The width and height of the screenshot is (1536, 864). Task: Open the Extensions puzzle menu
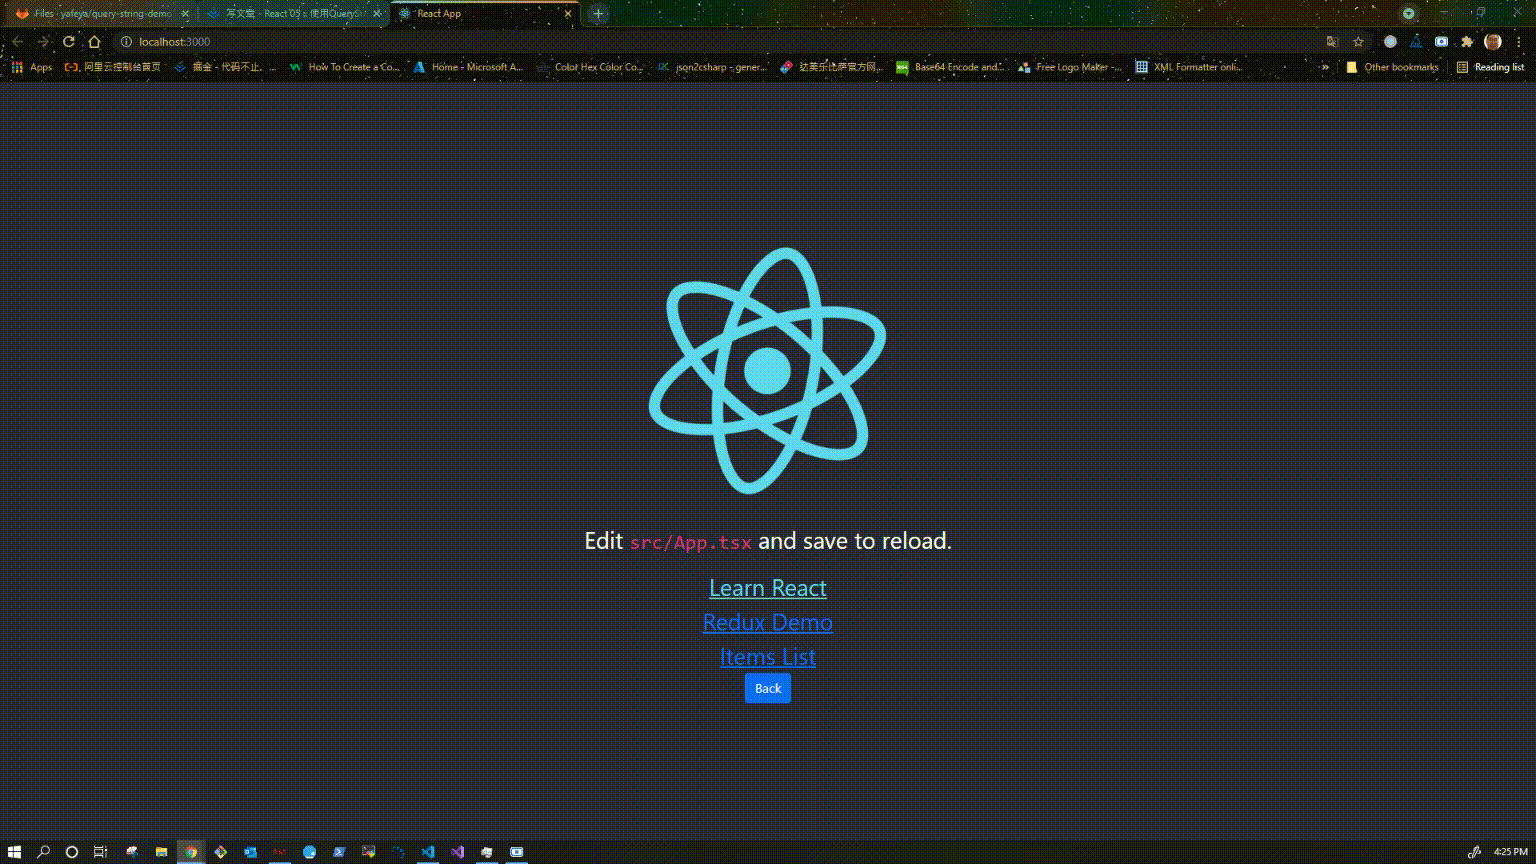(x=1467, y=42)
